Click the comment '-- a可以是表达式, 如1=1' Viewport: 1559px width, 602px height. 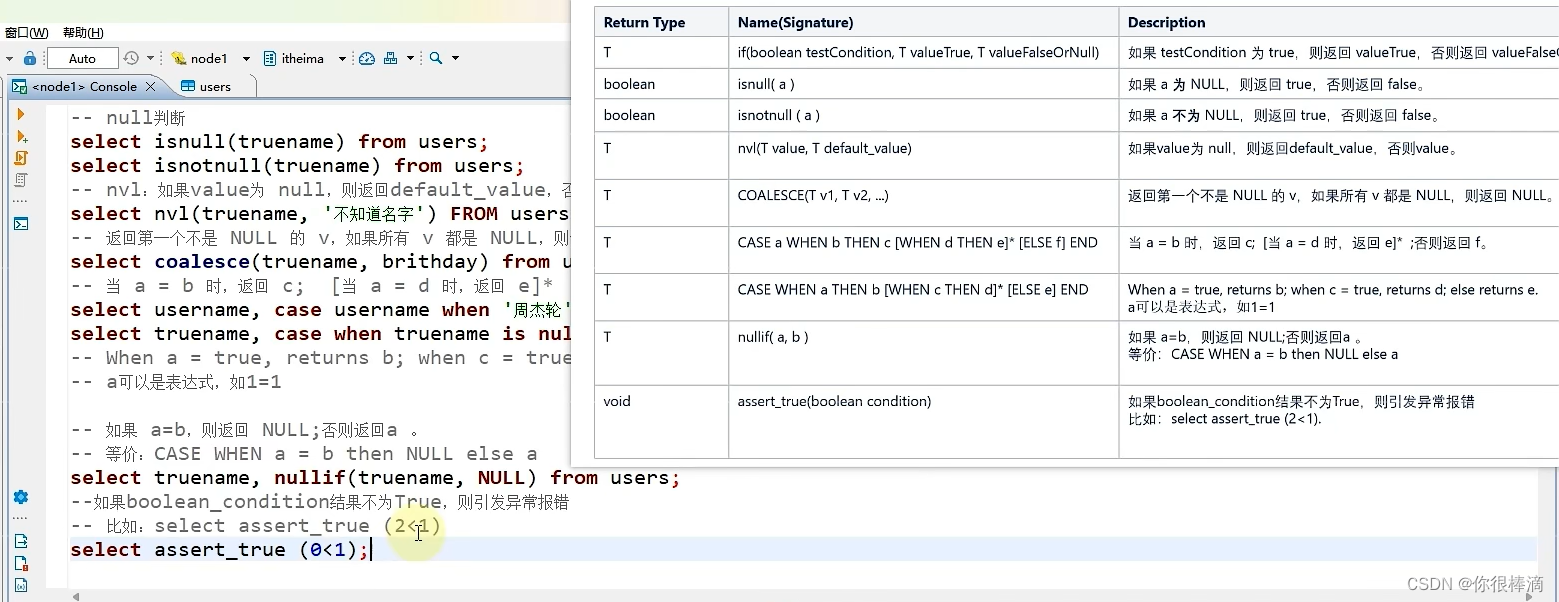click(176, 381)
